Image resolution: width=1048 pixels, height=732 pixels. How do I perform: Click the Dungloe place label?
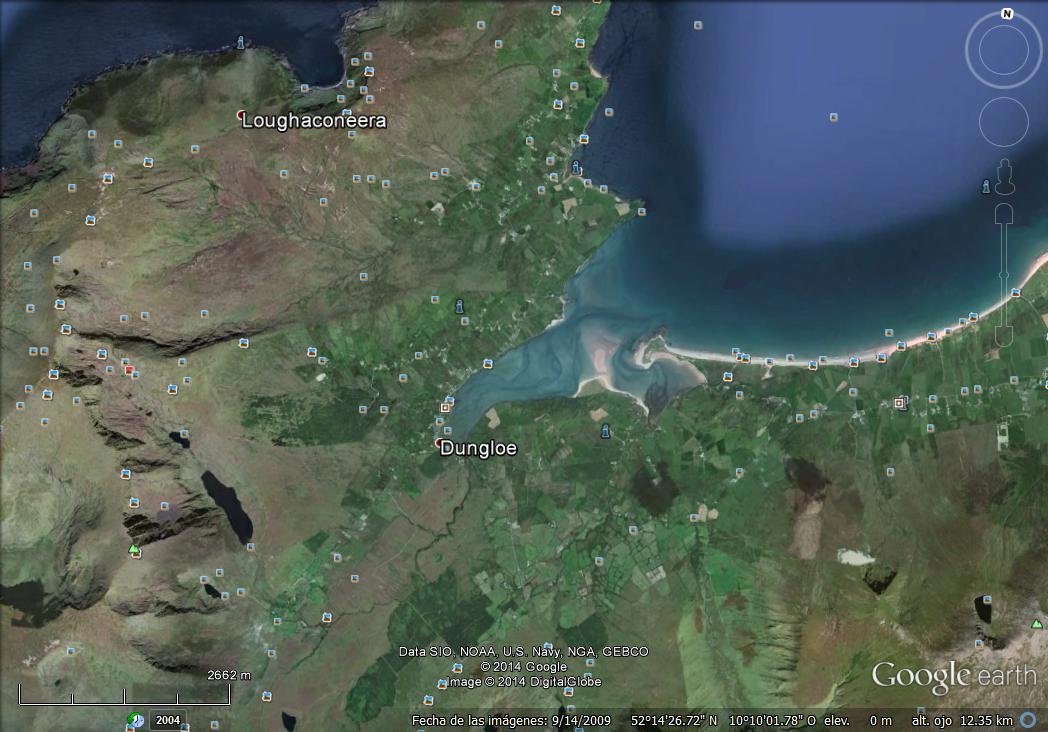click(x=479, y=449)
